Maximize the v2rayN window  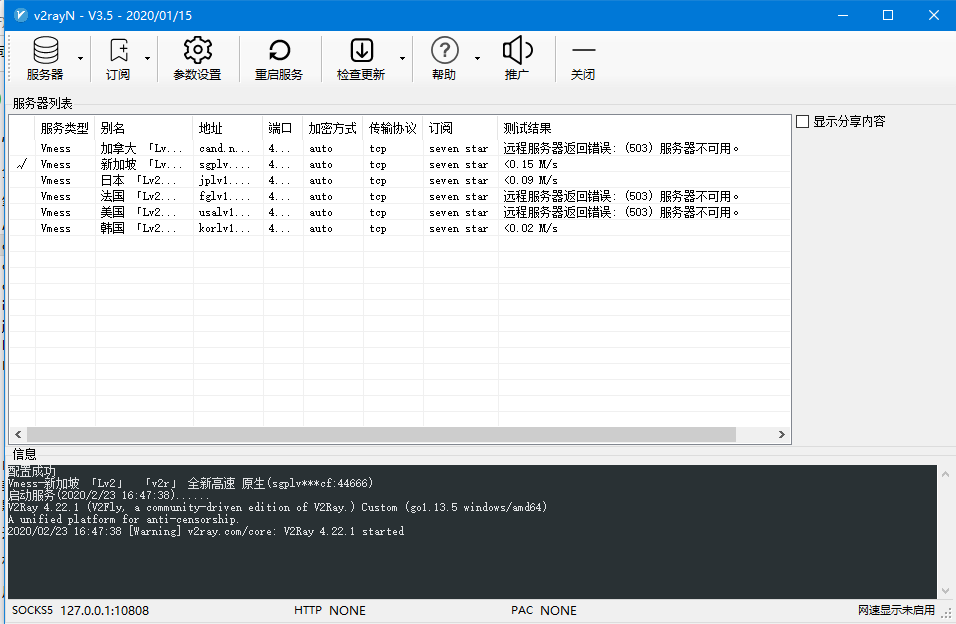point(888,15)
